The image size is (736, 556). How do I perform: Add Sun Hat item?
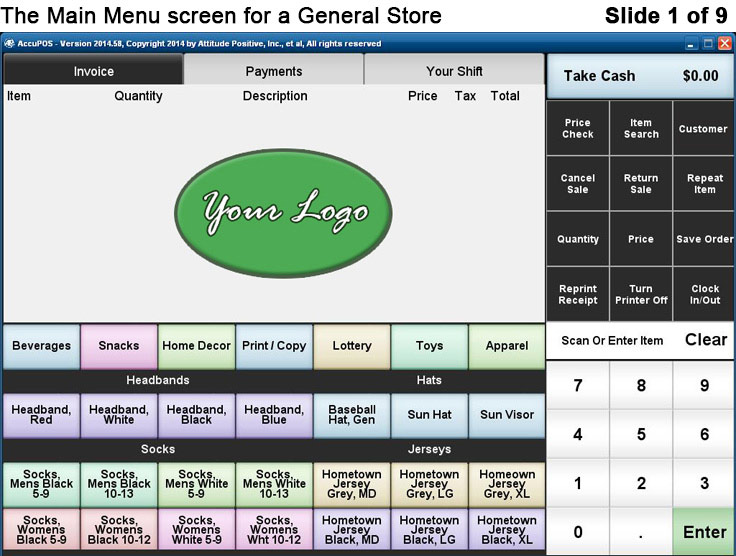pos(429,415)
